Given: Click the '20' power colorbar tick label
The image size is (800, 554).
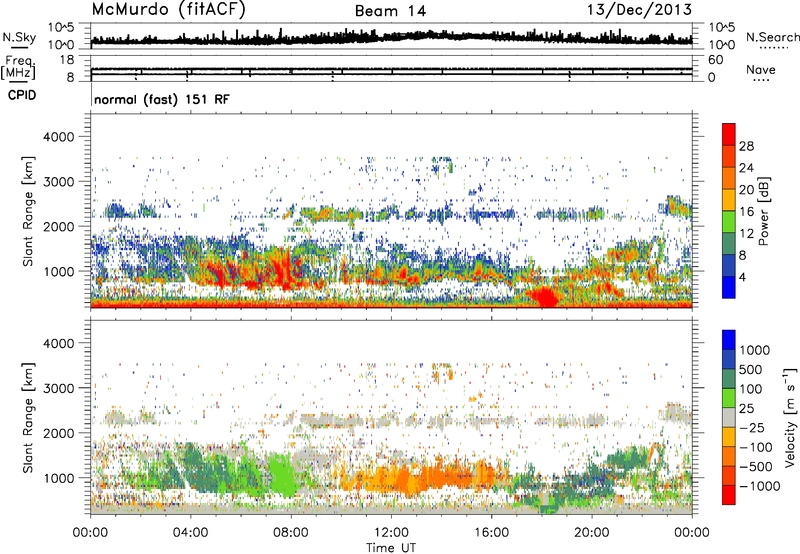Looking at the screenshot, I should tap(746, 190).
